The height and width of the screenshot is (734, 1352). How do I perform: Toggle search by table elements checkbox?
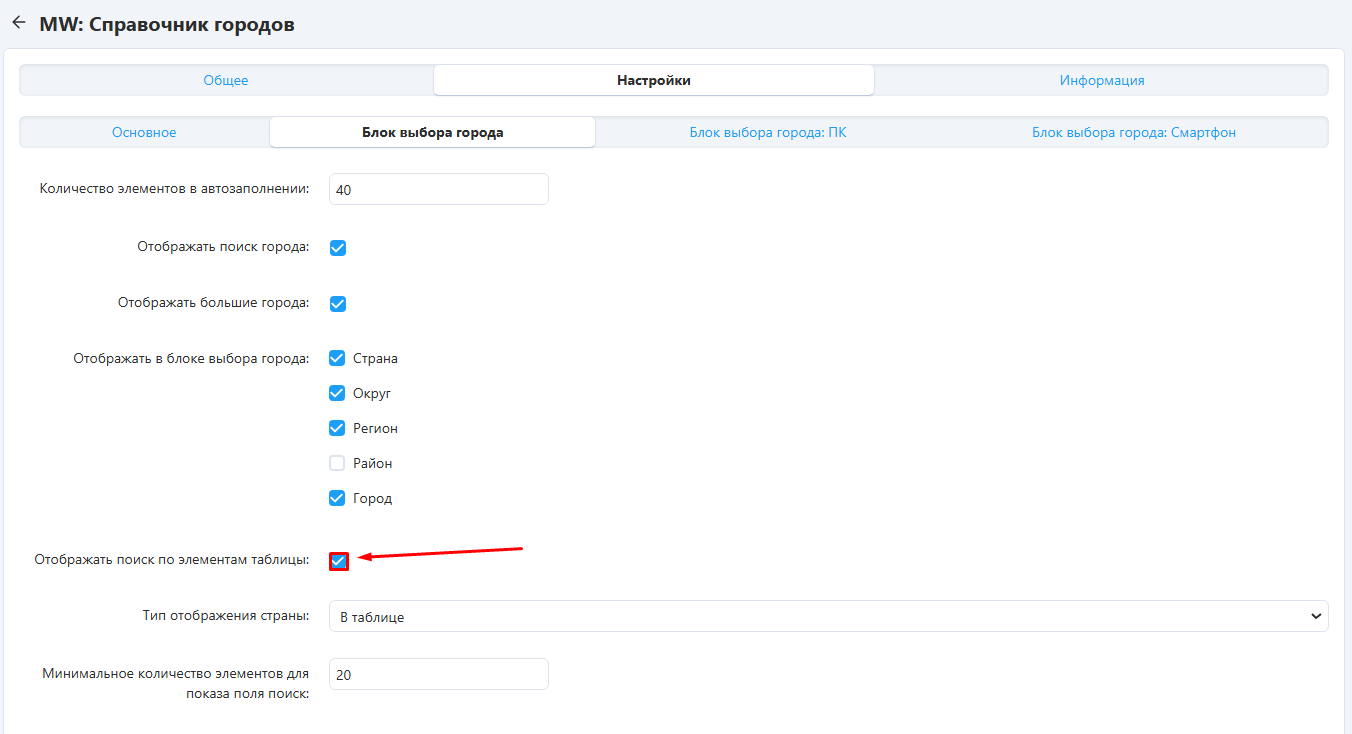click(339, 561)
